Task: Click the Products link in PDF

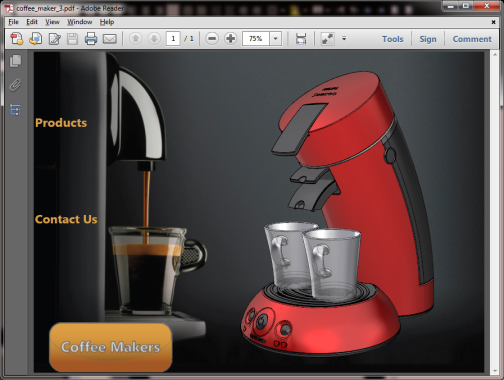Action: (x=61, y=123)
